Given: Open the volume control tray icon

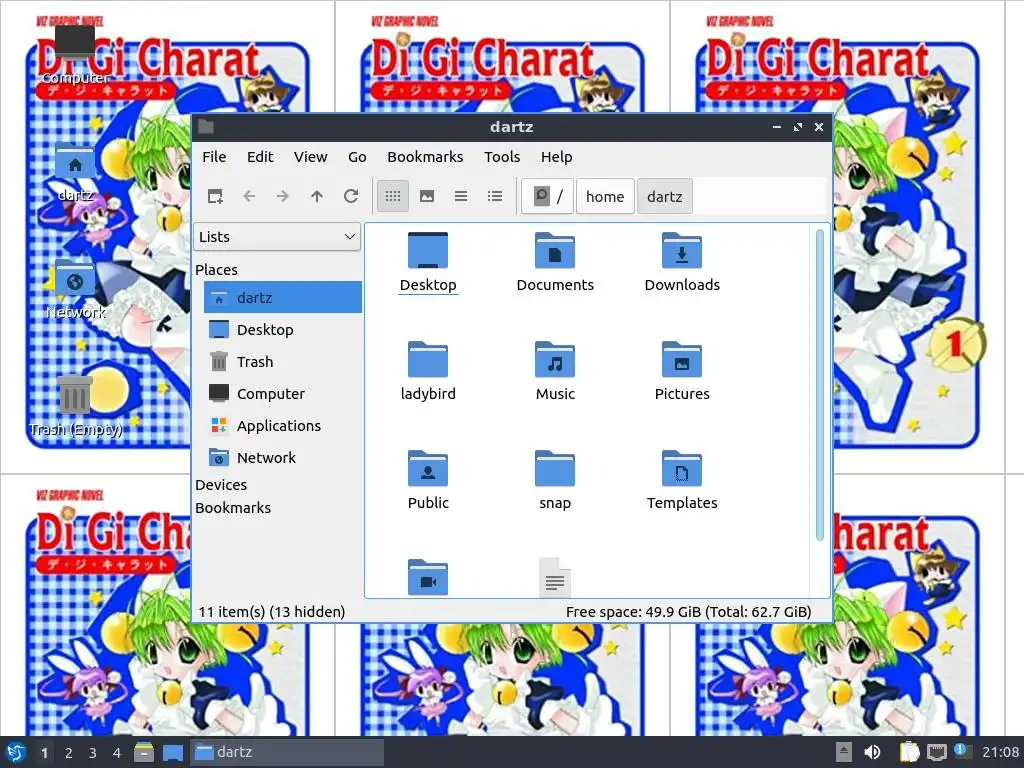Looking at the screenshot, I should pos(872,752).
